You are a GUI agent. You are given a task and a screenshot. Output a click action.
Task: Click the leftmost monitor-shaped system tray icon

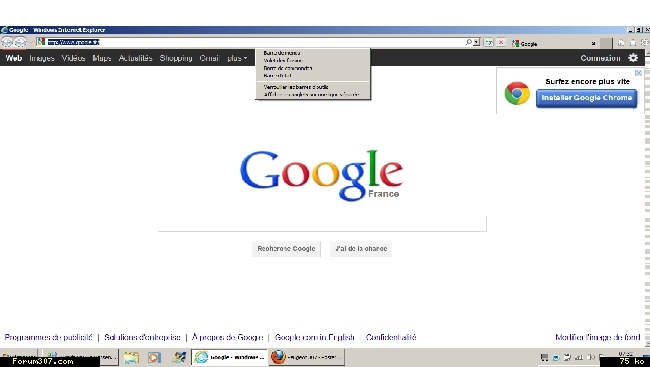(544, 357)
